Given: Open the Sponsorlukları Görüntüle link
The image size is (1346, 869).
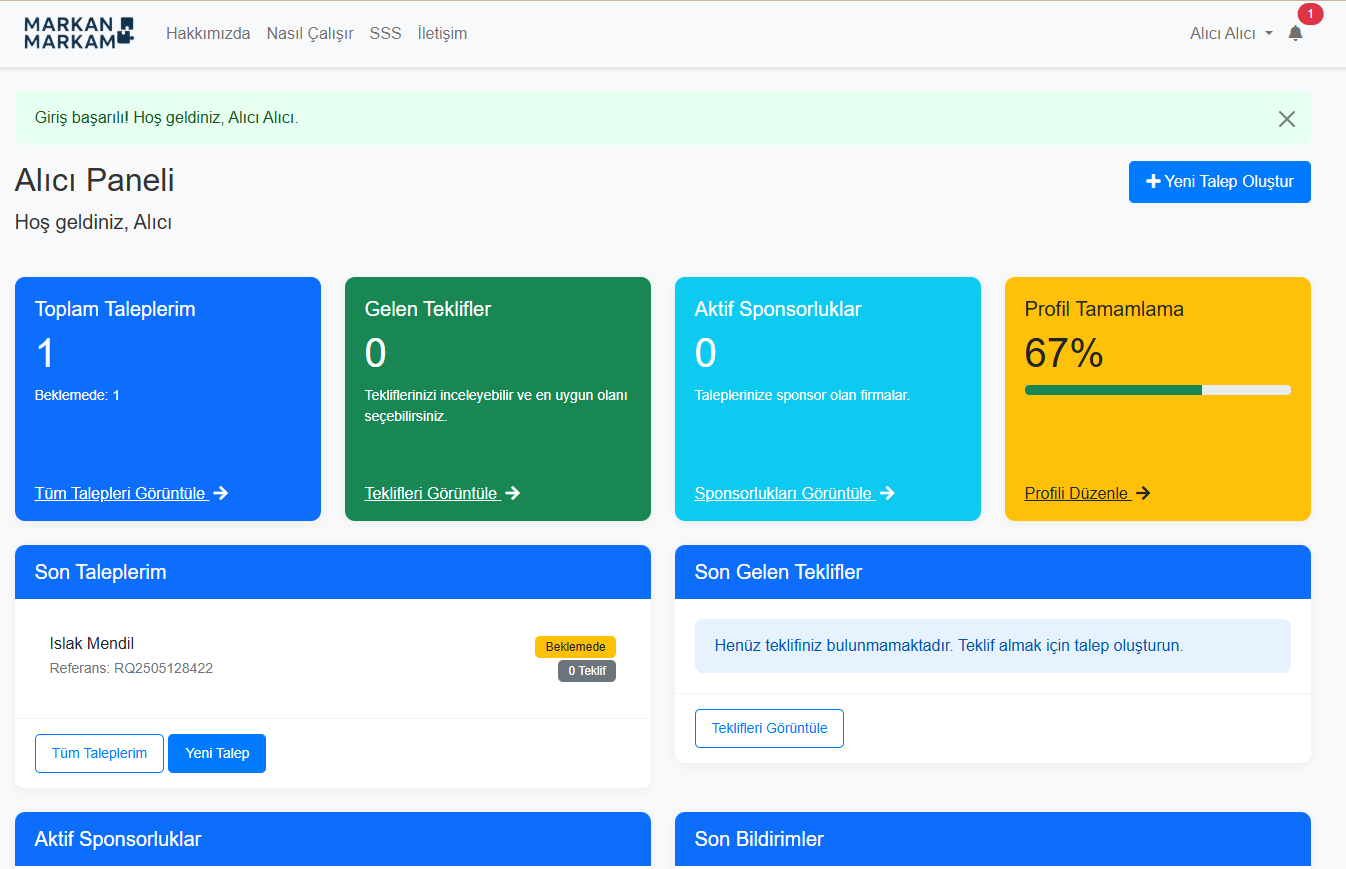Looking at the screenshot, I should pos(794,493).
